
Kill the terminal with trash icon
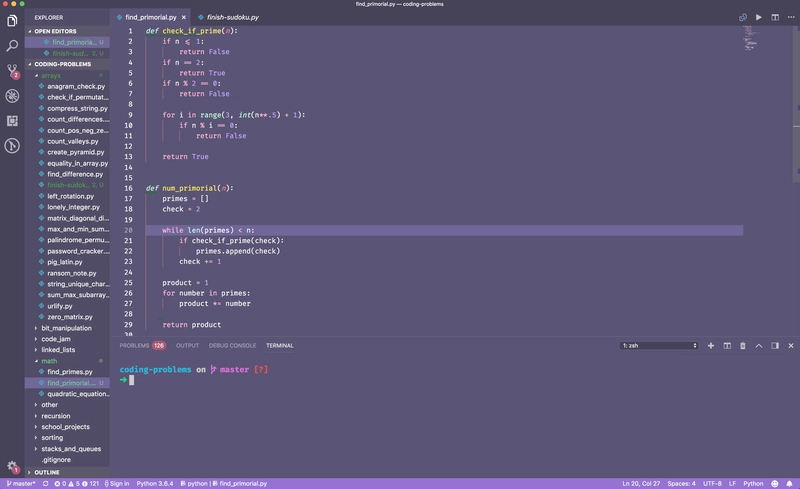pyautogui.click(x=743, y=346)
